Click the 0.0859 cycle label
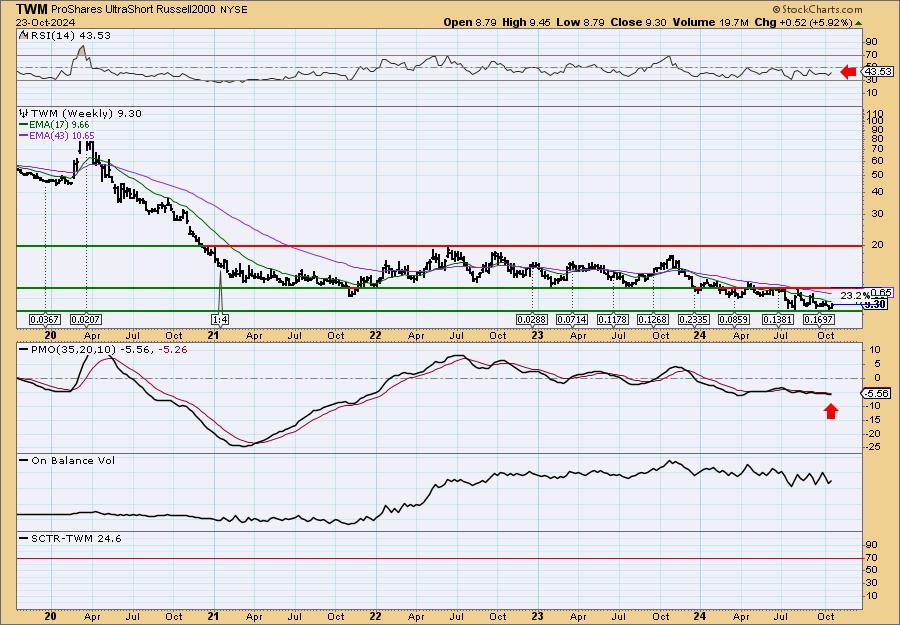The width and height of the screenshot is (900, 625). click(734, 319)
